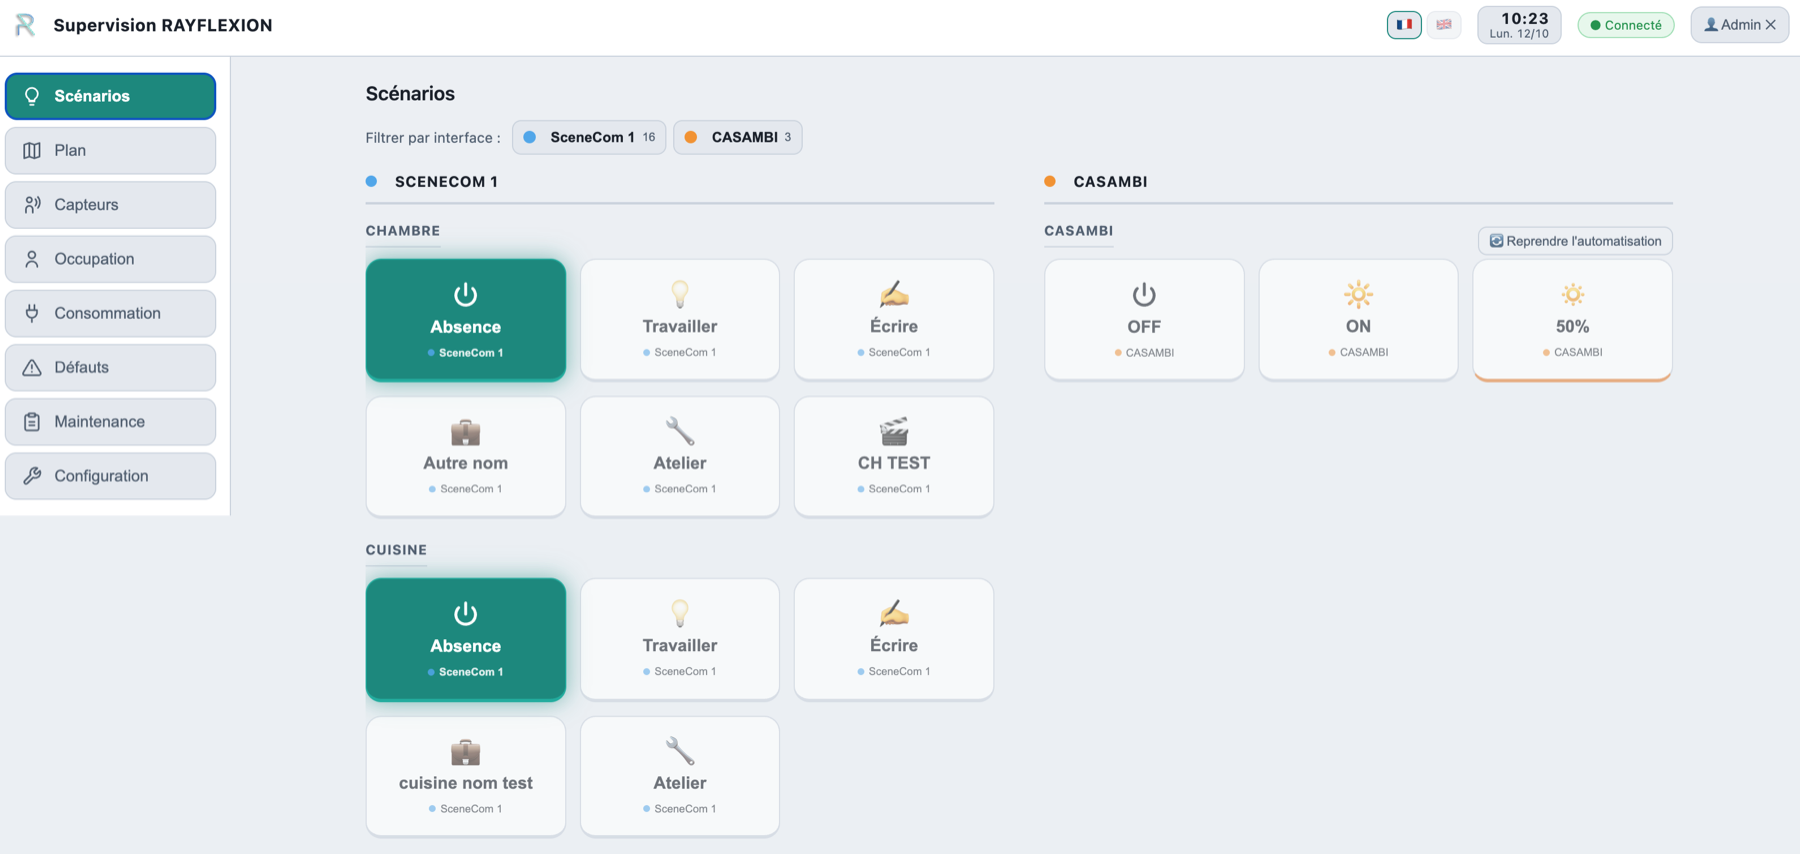Open the Plan section
This screenshot has height=854, width=1800.
click(x=110, y=150)
